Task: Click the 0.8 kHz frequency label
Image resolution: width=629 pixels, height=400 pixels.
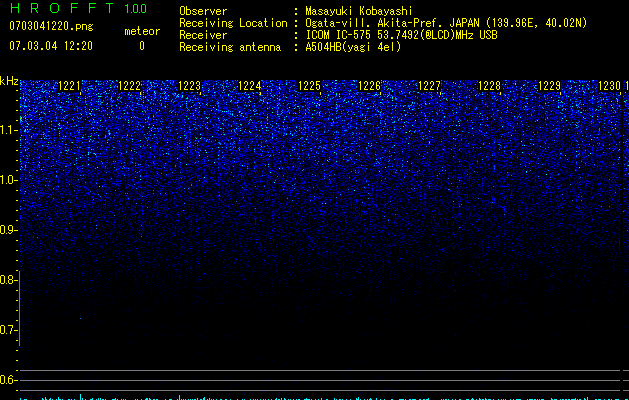Action: point(8,280)
